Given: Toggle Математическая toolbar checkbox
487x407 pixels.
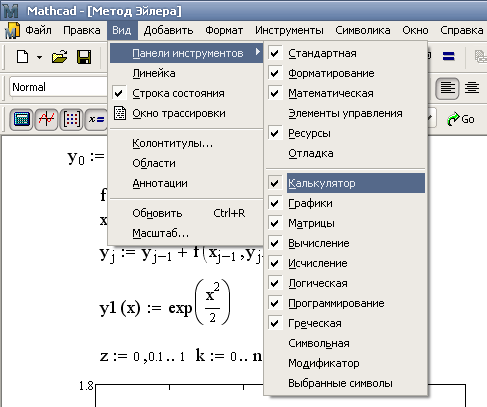Looking at the screenshot, I should pos(346,93).
